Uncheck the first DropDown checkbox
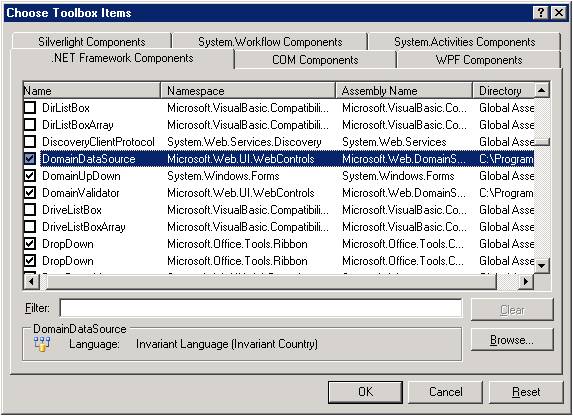The width and height of the screenshot is (573, 416). pyautogui.click(x=30, y=243)
